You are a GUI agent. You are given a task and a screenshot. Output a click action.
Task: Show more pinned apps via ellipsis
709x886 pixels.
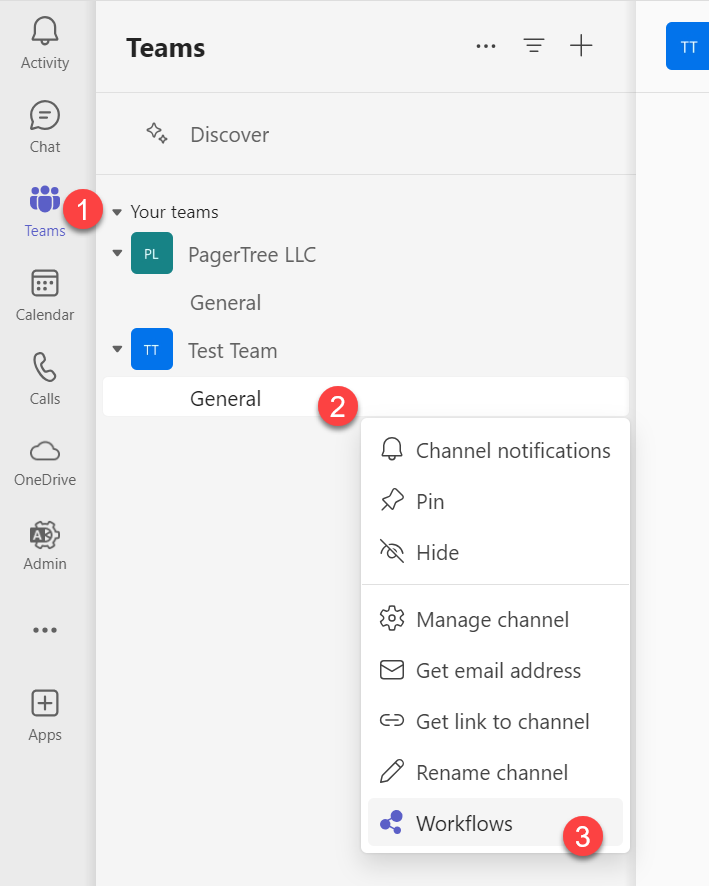point(44,629)
